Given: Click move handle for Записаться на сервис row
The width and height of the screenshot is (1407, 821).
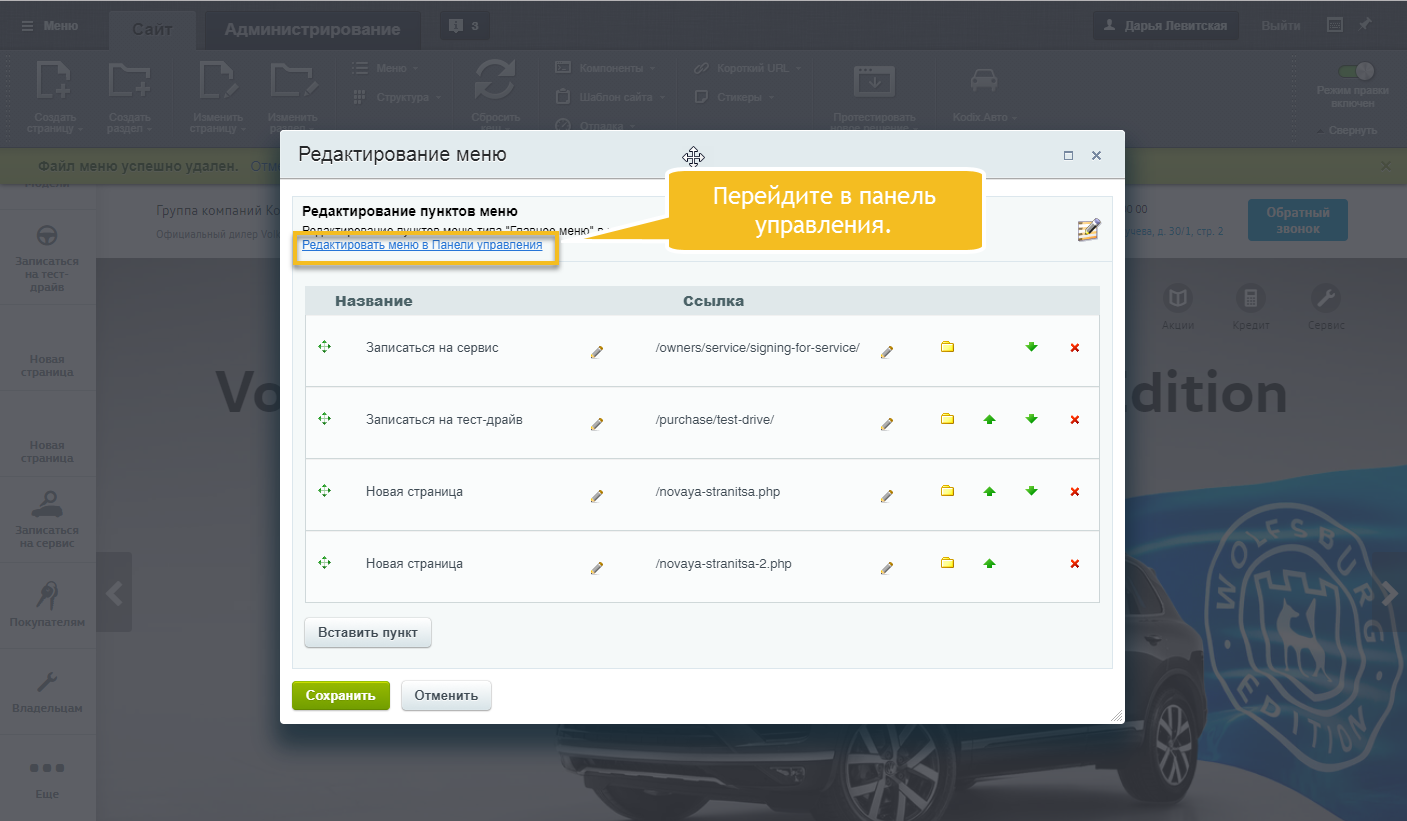Looking at the screenshot, I should point(324,347).
